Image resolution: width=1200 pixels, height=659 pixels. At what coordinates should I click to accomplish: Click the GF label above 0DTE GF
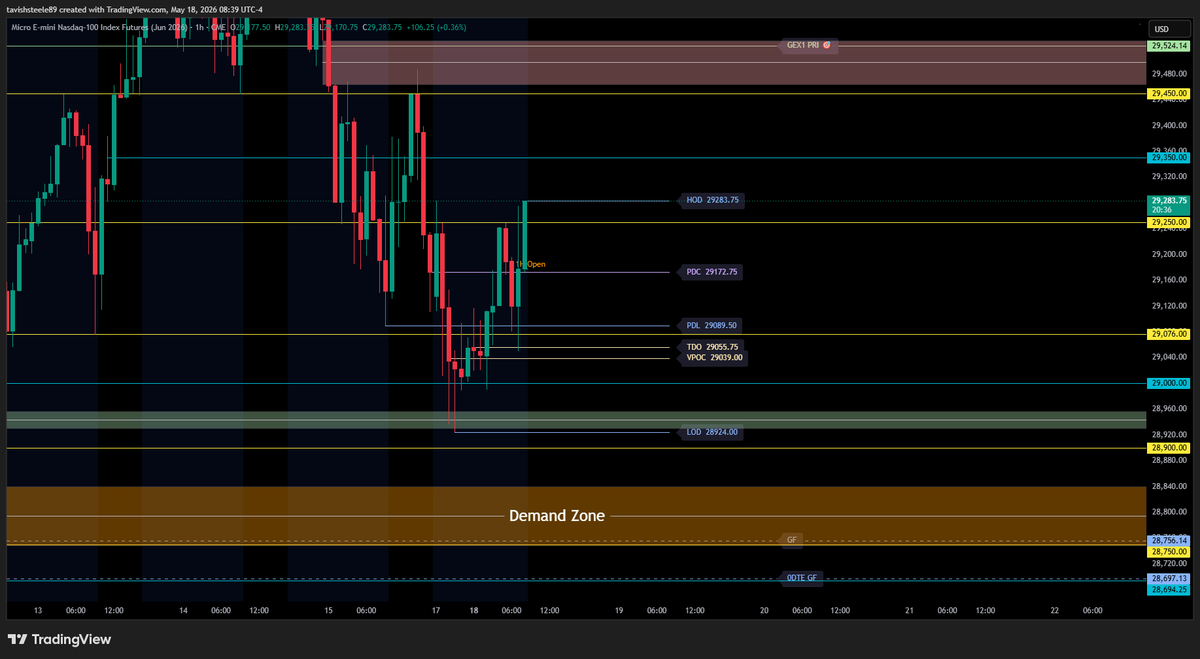point(791,539)
